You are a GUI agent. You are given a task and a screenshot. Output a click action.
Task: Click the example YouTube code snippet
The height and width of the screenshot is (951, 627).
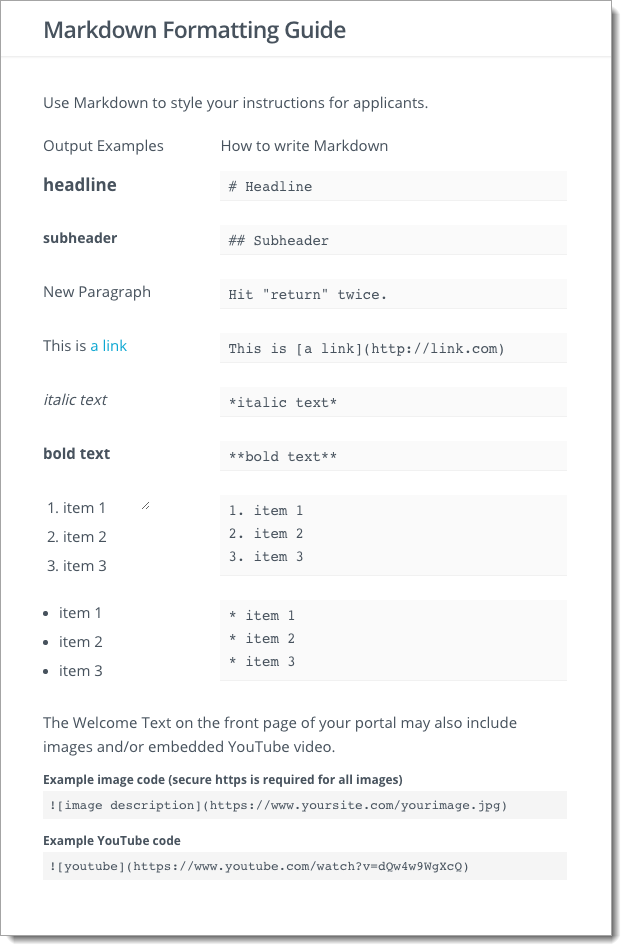coord(304,866)
